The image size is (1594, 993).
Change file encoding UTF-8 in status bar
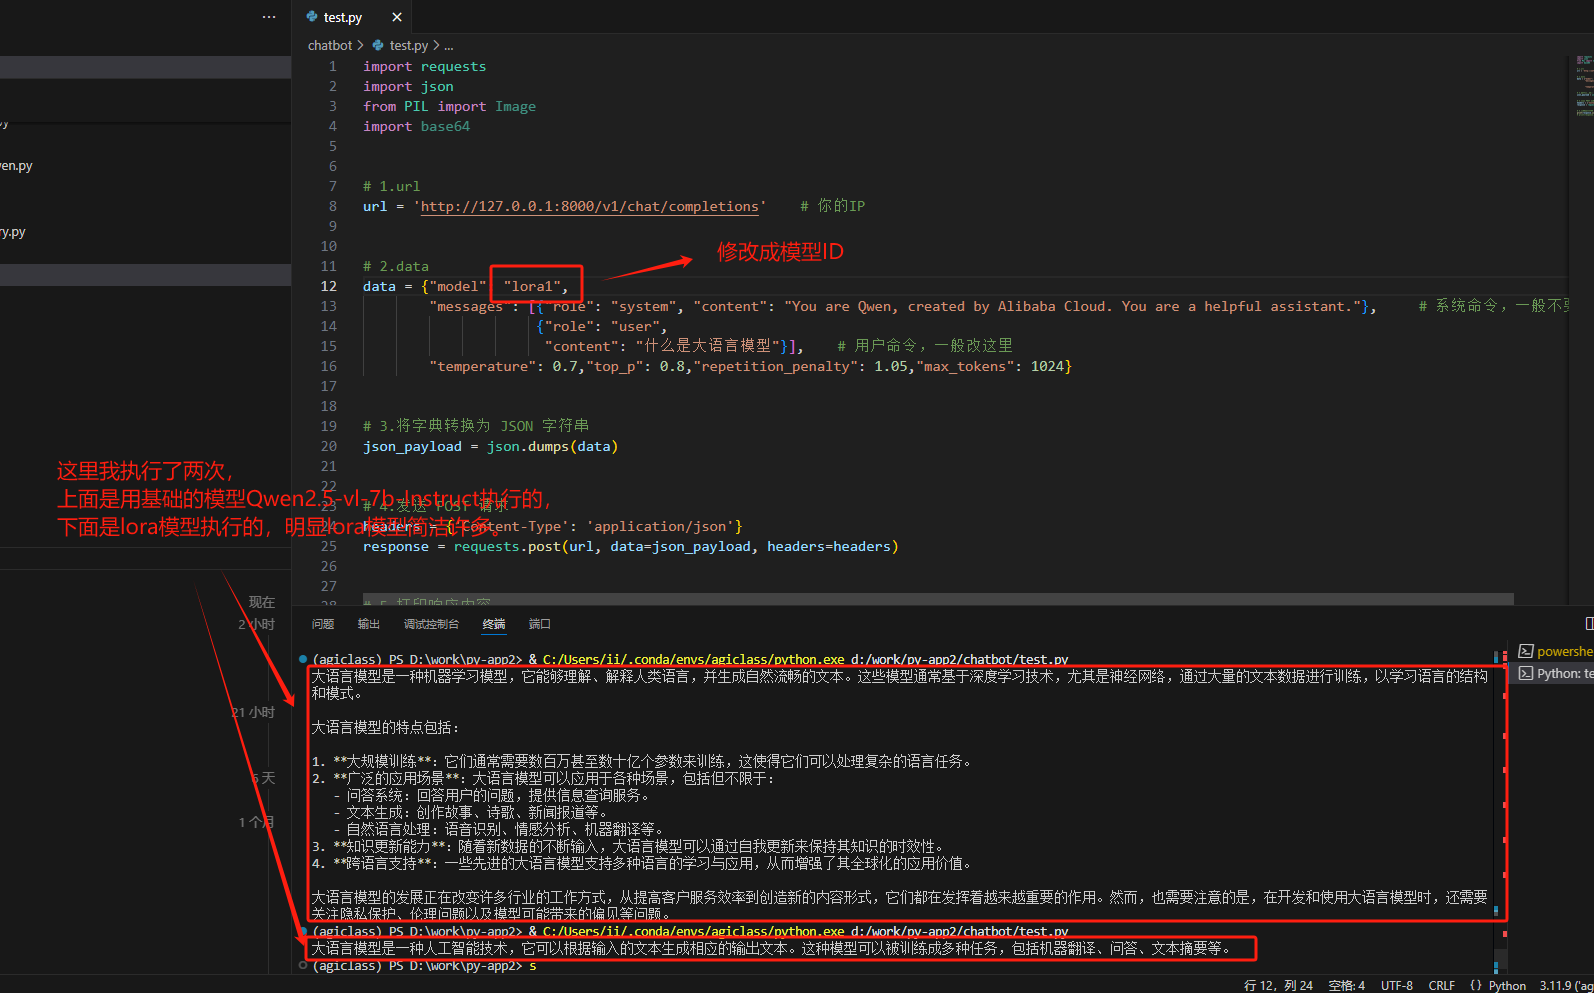point(1397,985)
